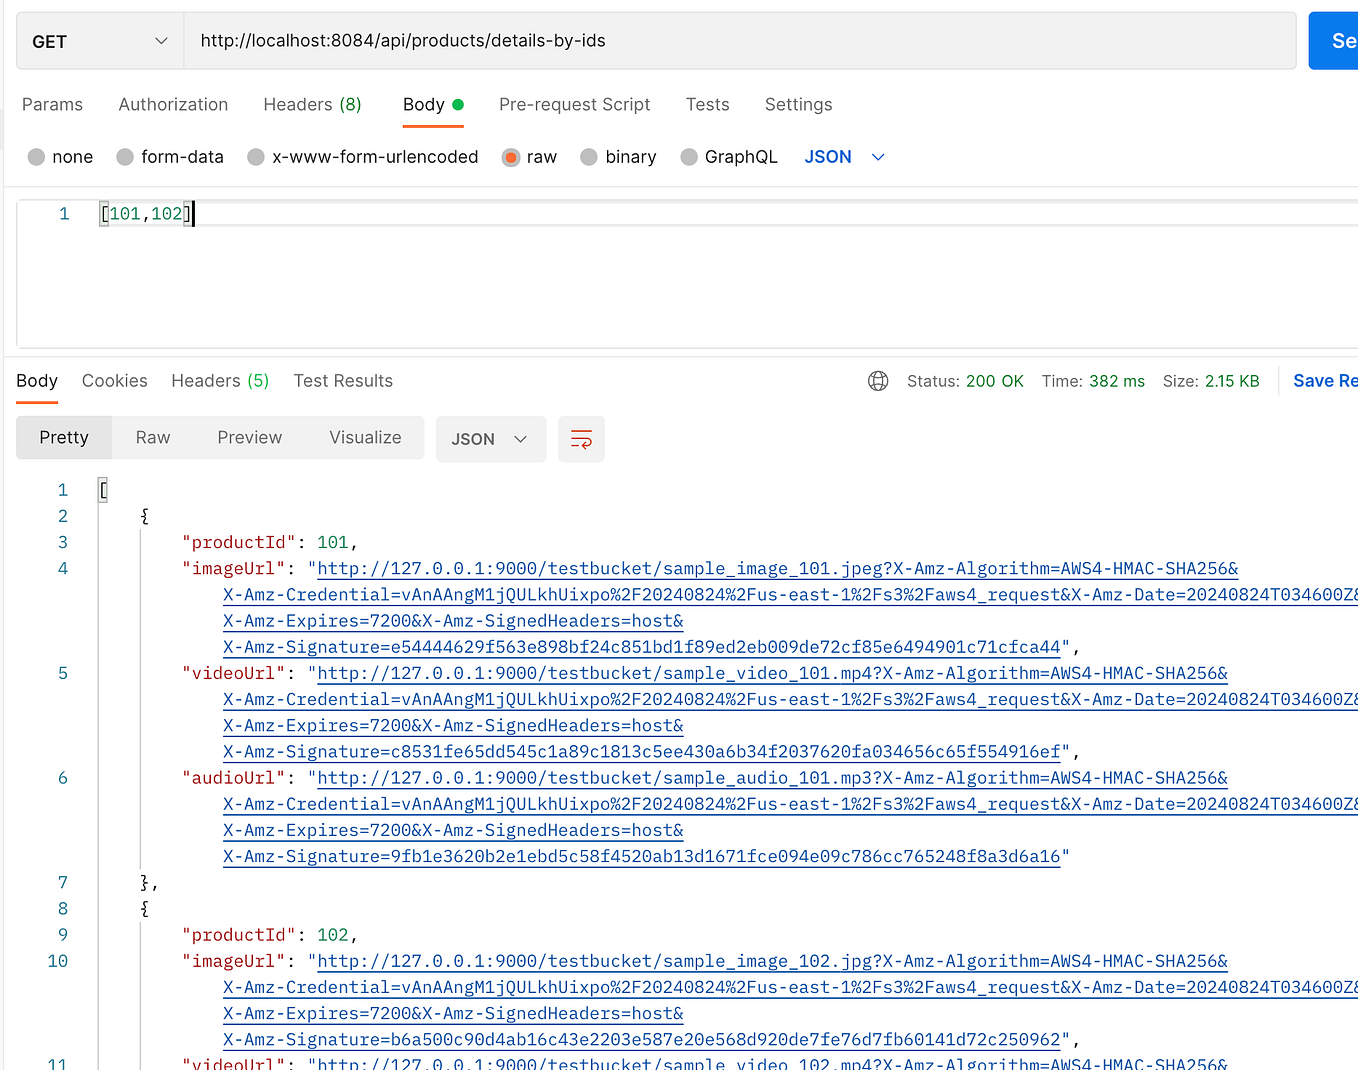Open the body format JSON dropdown
Image resolution: width=1358 pixels, height=1070 pixels.
pyautogui.click(x=843, y=156)
